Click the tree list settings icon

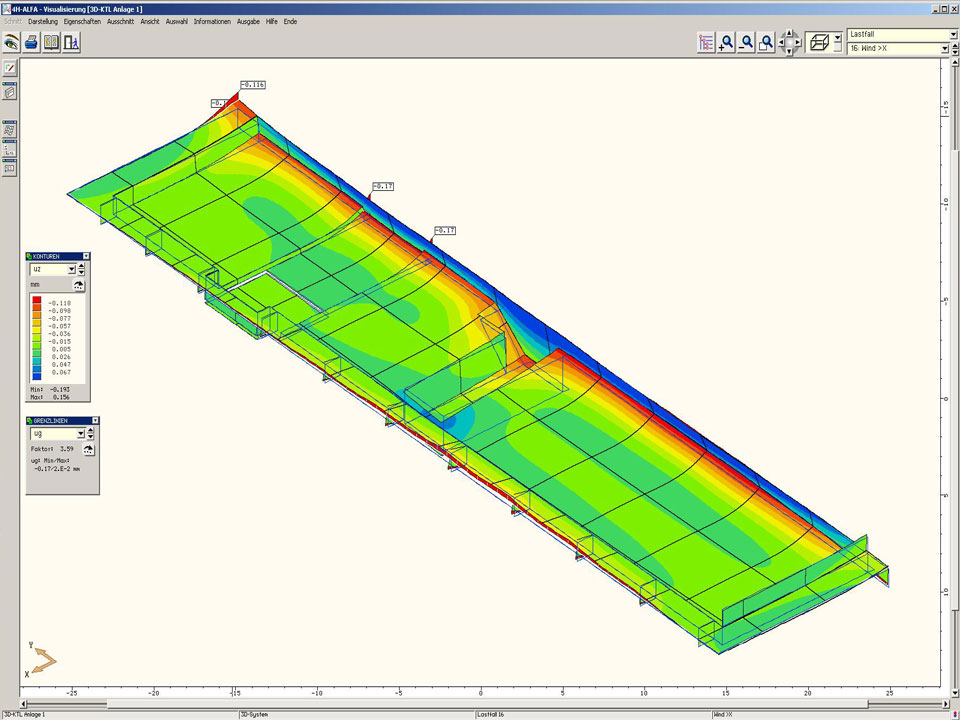tap(707, 42)
